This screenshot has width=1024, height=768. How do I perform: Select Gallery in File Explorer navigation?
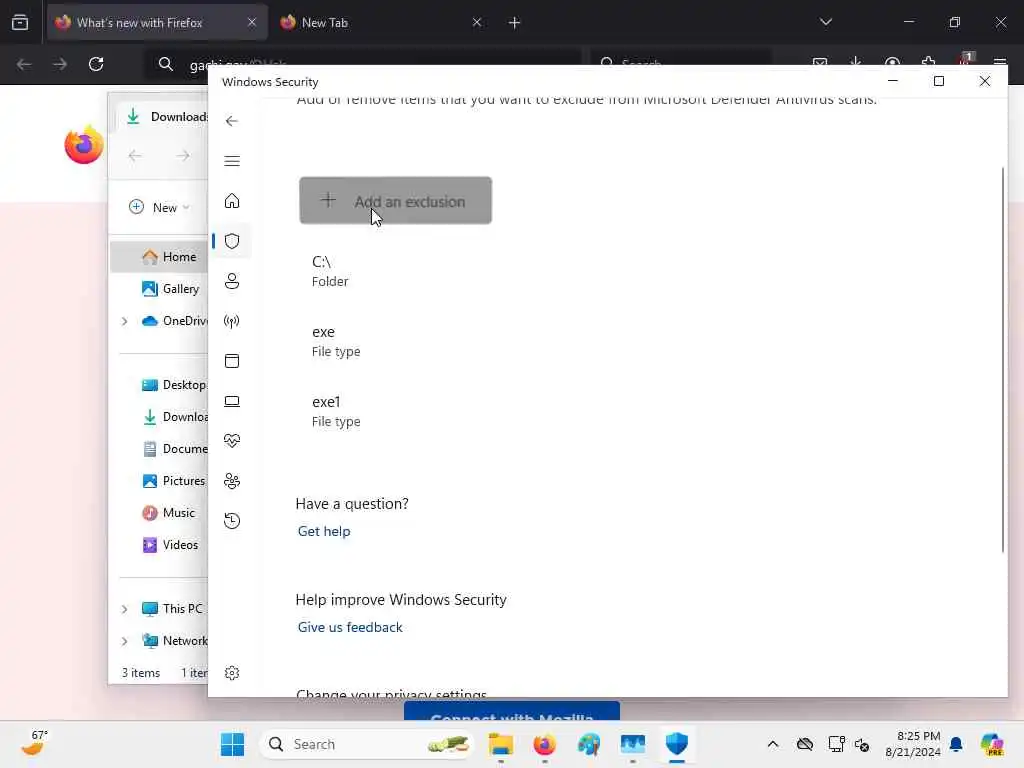pyautogui.click(x=170, y=289)
